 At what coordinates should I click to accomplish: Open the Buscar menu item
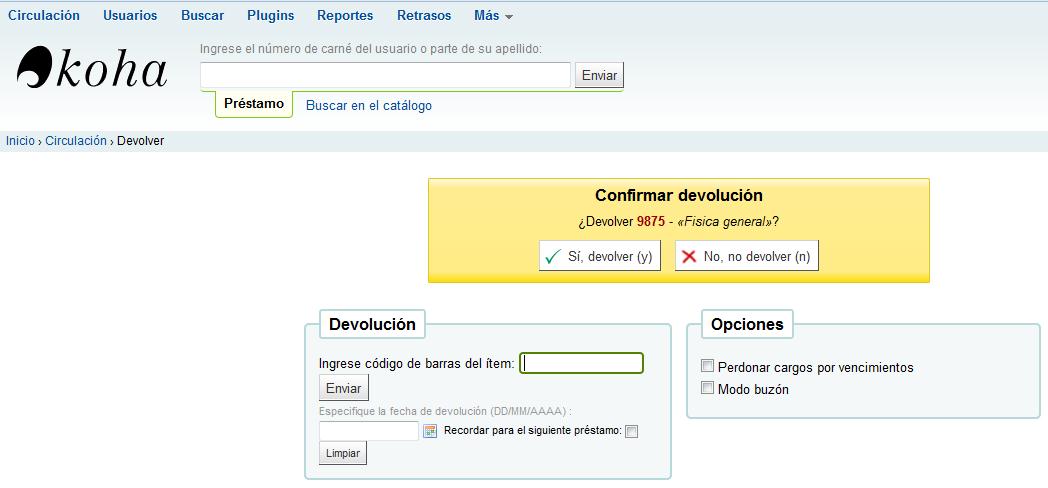[x=202, y=16]
